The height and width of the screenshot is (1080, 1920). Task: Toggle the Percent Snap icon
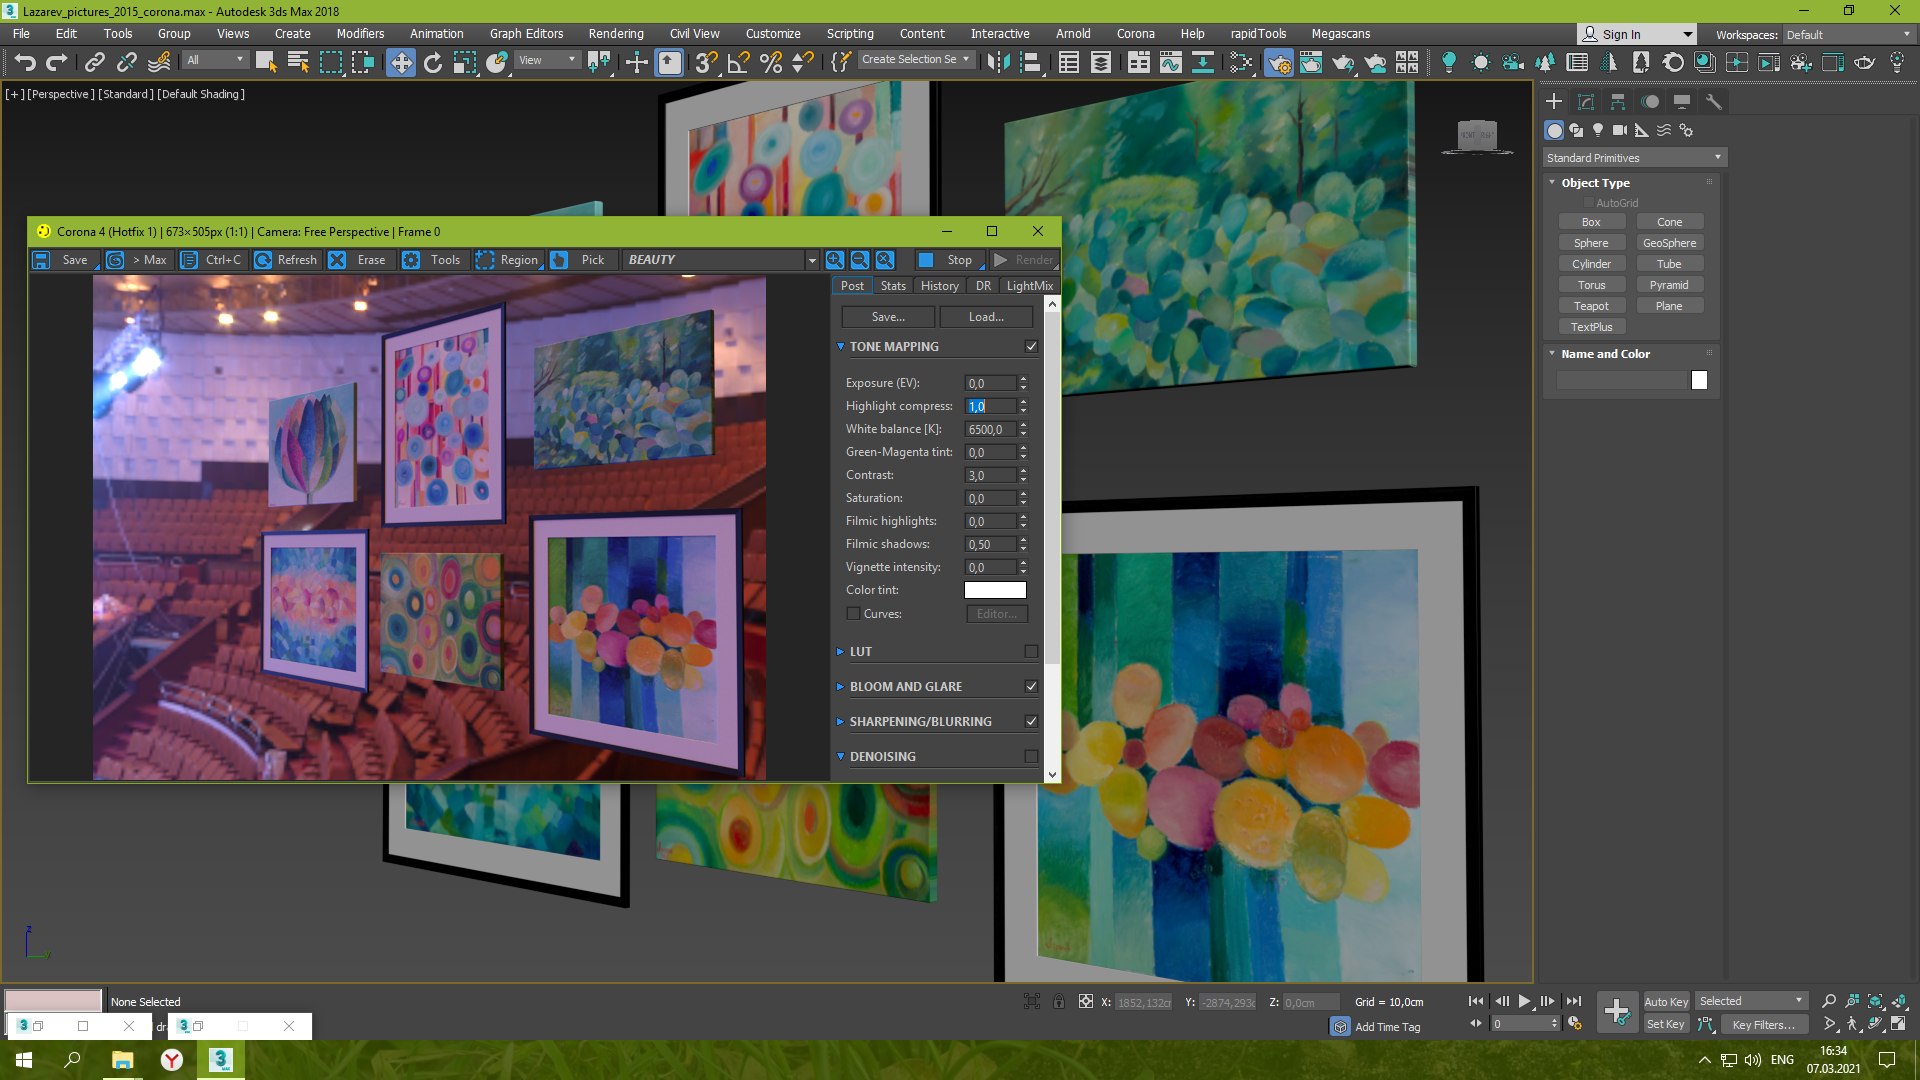[x=771, y=62]
